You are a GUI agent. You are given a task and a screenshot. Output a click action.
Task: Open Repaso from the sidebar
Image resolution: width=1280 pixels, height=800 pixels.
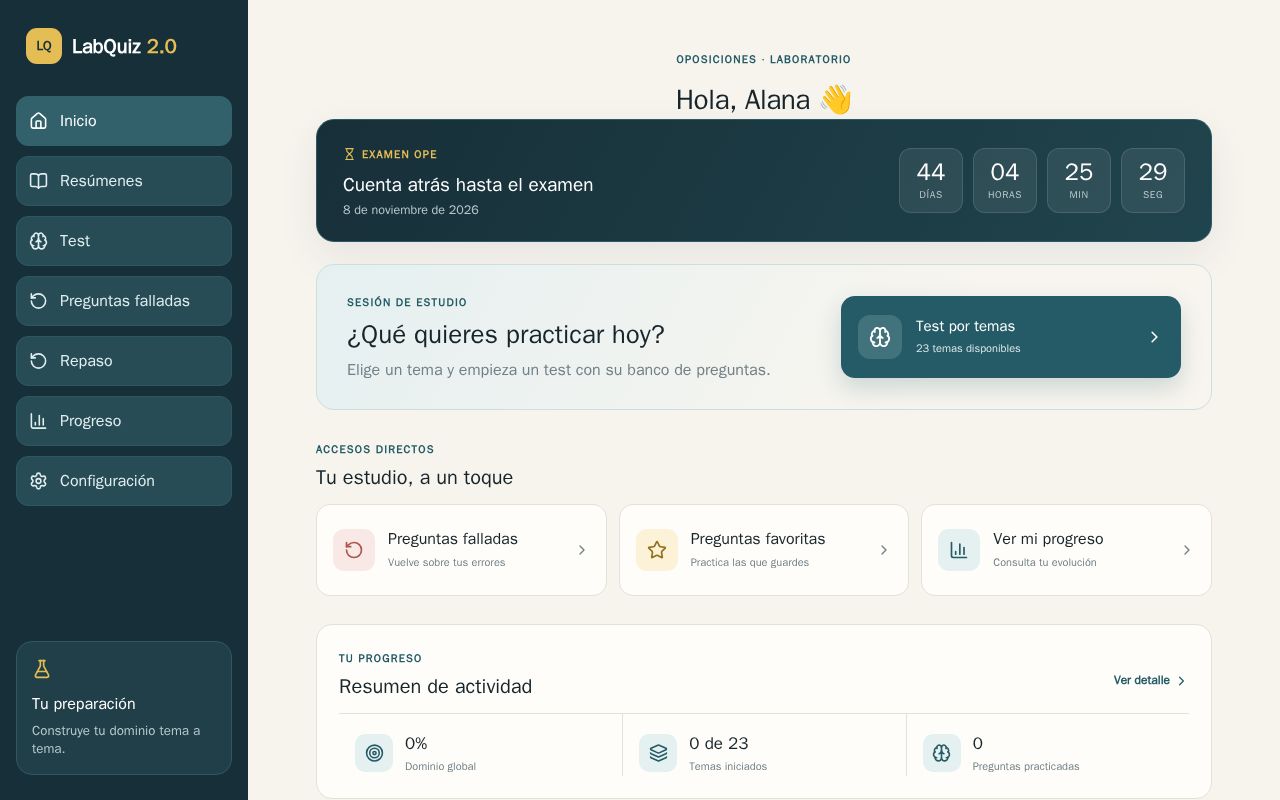click(124, 361)
